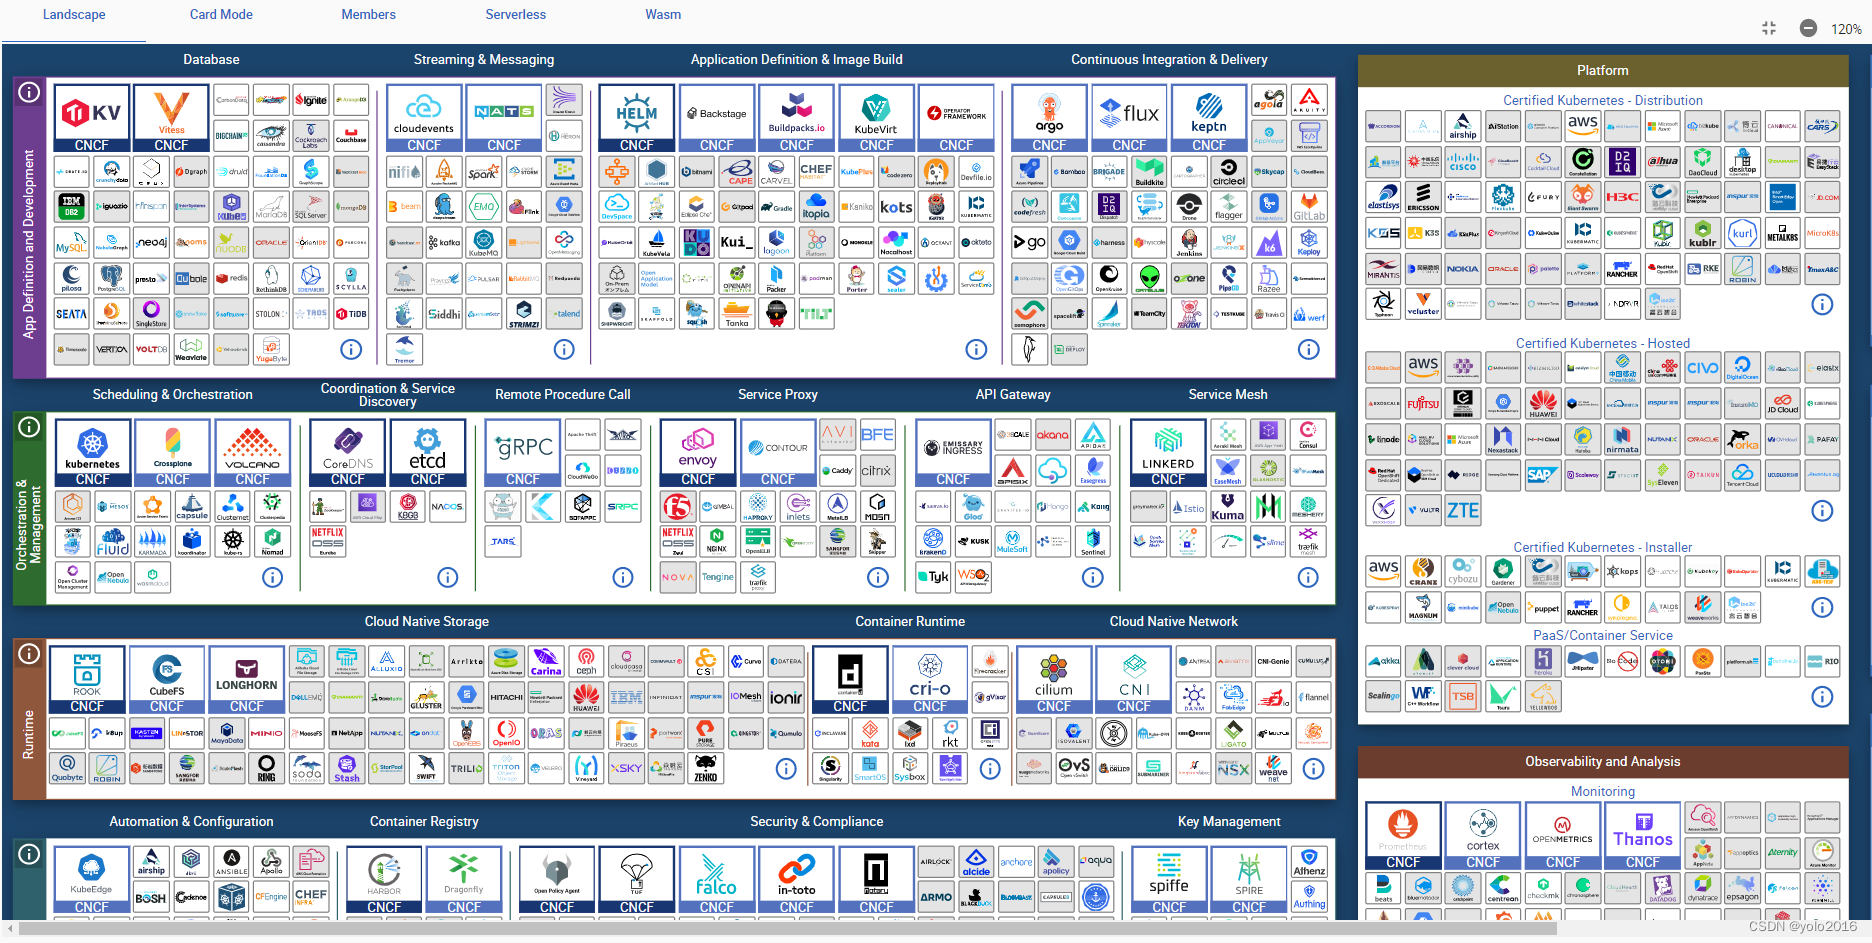Select the Serverless tab
This screenshot has width=1872, height=943.
coord(515,15)
